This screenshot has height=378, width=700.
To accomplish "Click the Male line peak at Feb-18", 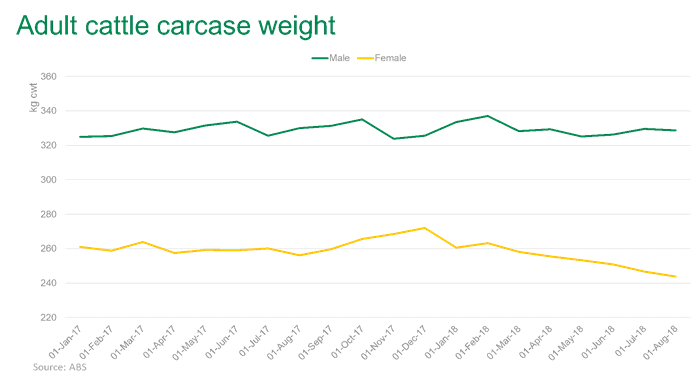I will tap(488, 116).
